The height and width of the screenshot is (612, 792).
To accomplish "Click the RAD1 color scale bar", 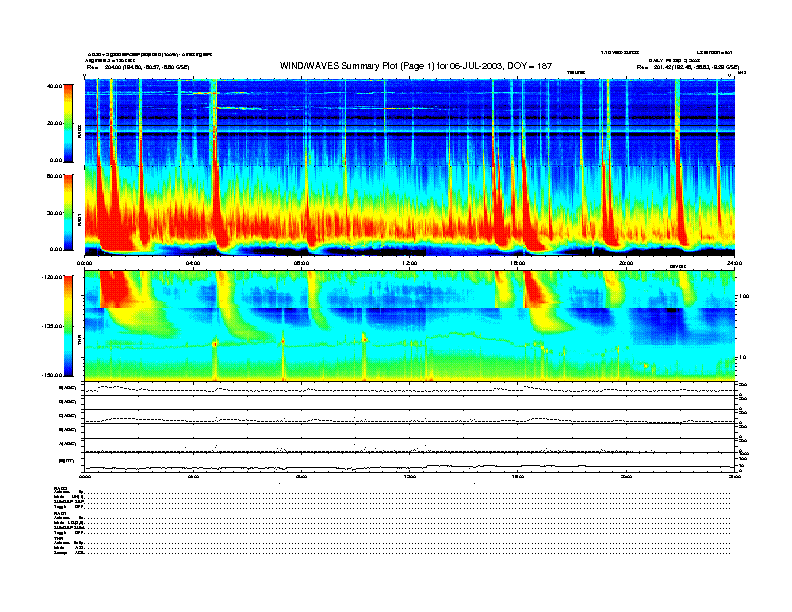I will (68, 212).
